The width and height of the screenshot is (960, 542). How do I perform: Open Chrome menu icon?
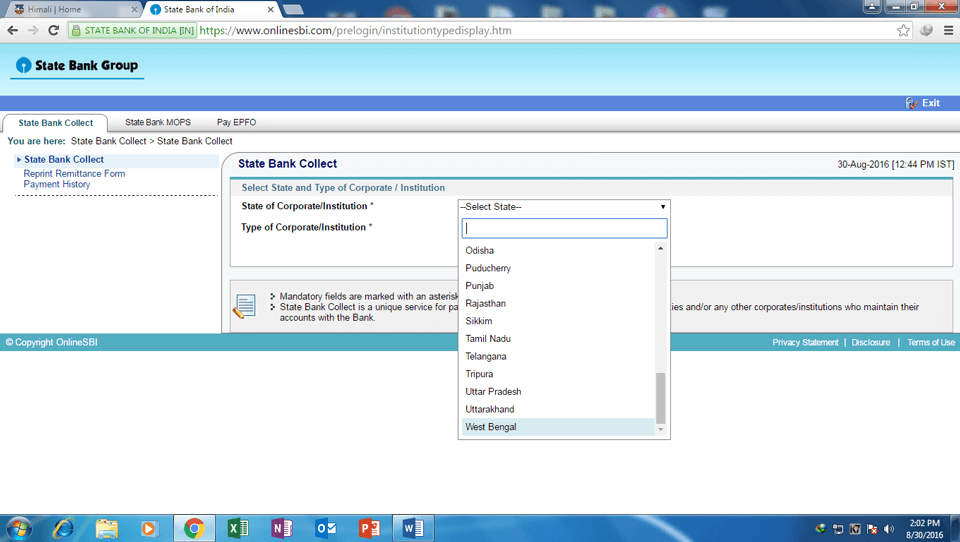(947, 30)
